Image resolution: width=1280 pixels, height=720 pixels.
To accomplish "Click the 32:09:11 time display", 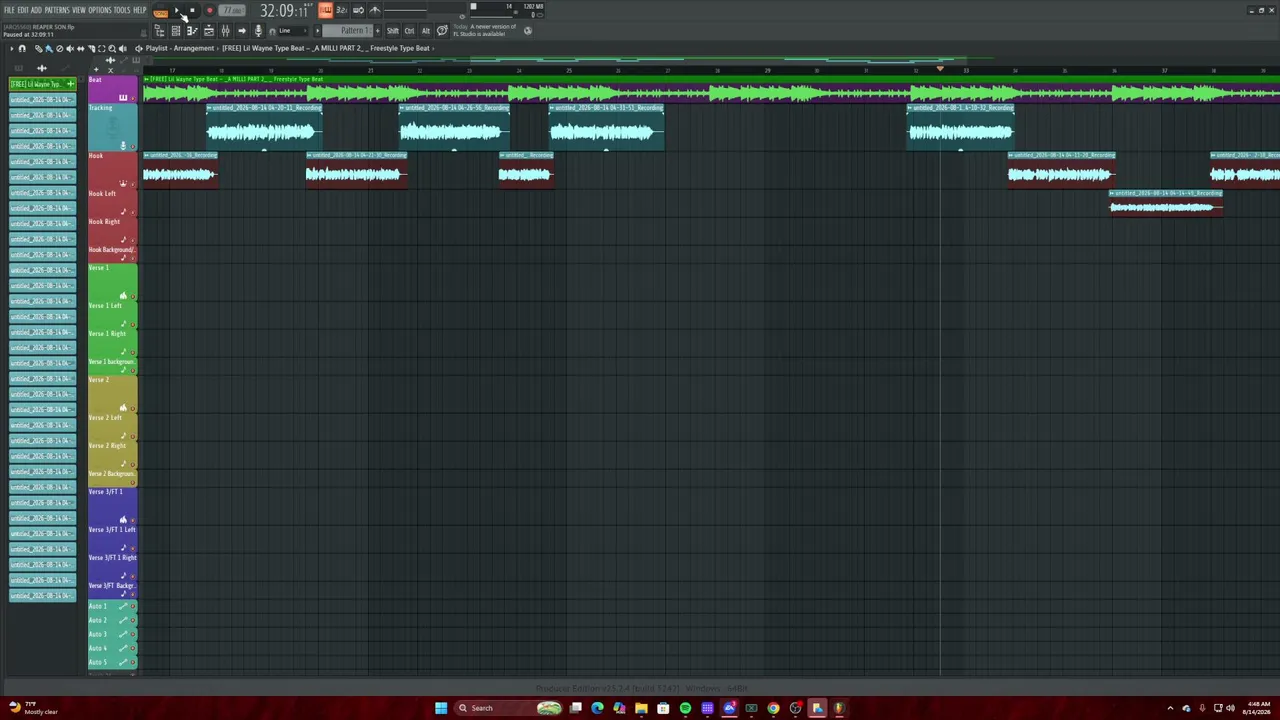I will click(284, 11).
